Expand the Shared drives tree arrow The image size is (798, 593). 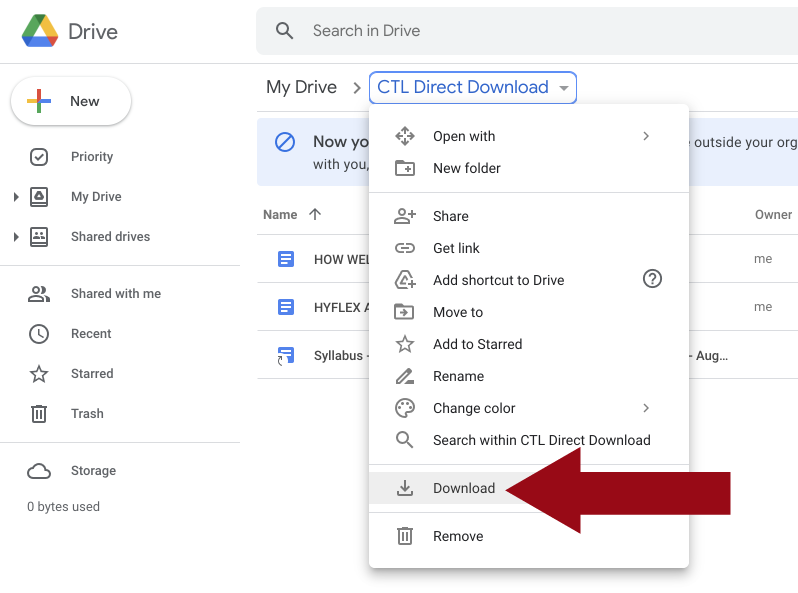point(16,237)
